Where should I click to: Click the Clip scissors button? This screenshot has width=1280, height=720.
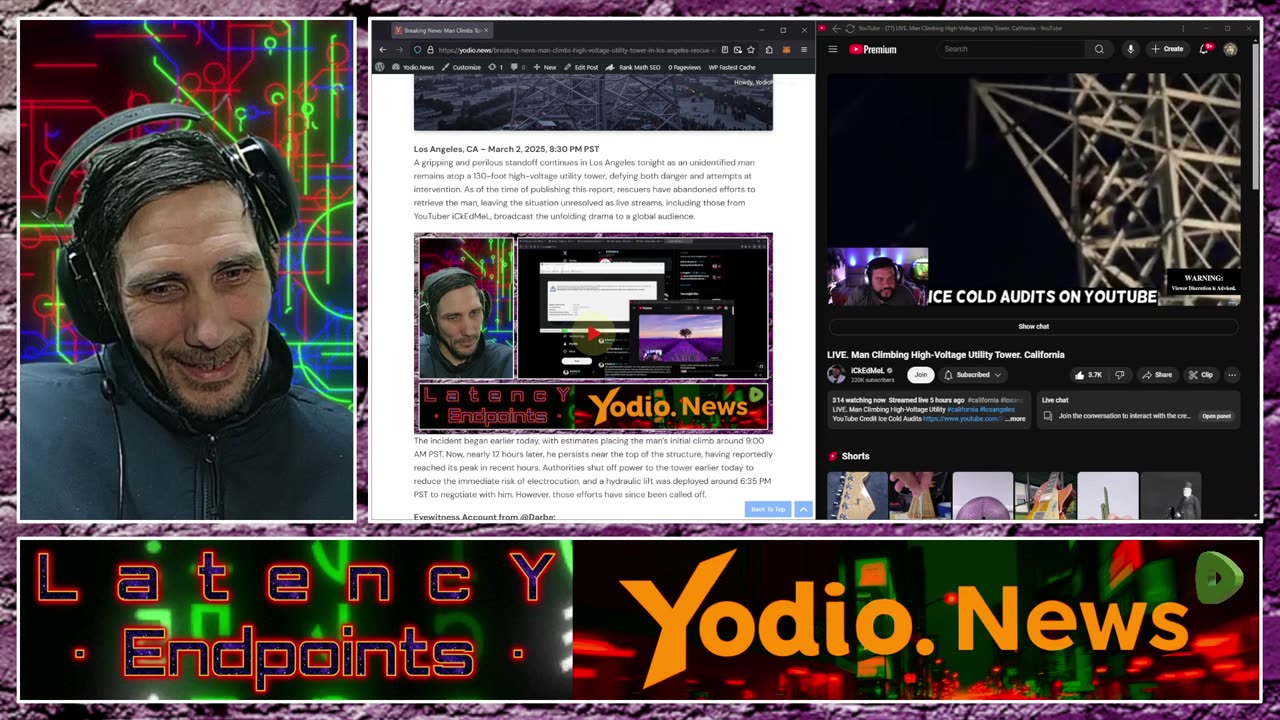(1200, 375)
